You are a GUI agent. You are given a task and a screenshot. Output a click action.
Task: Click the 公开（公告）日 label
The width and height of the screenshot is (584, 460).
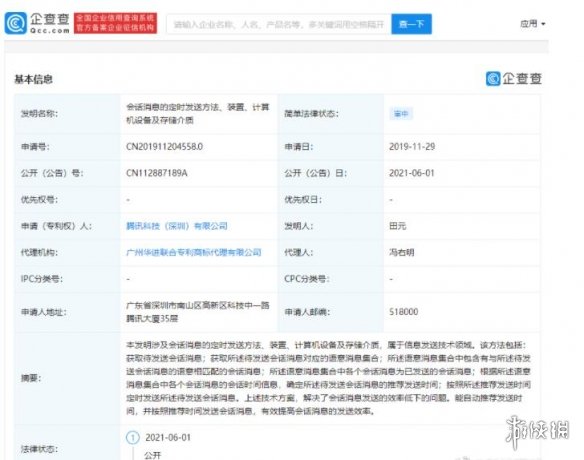(315, 173)
